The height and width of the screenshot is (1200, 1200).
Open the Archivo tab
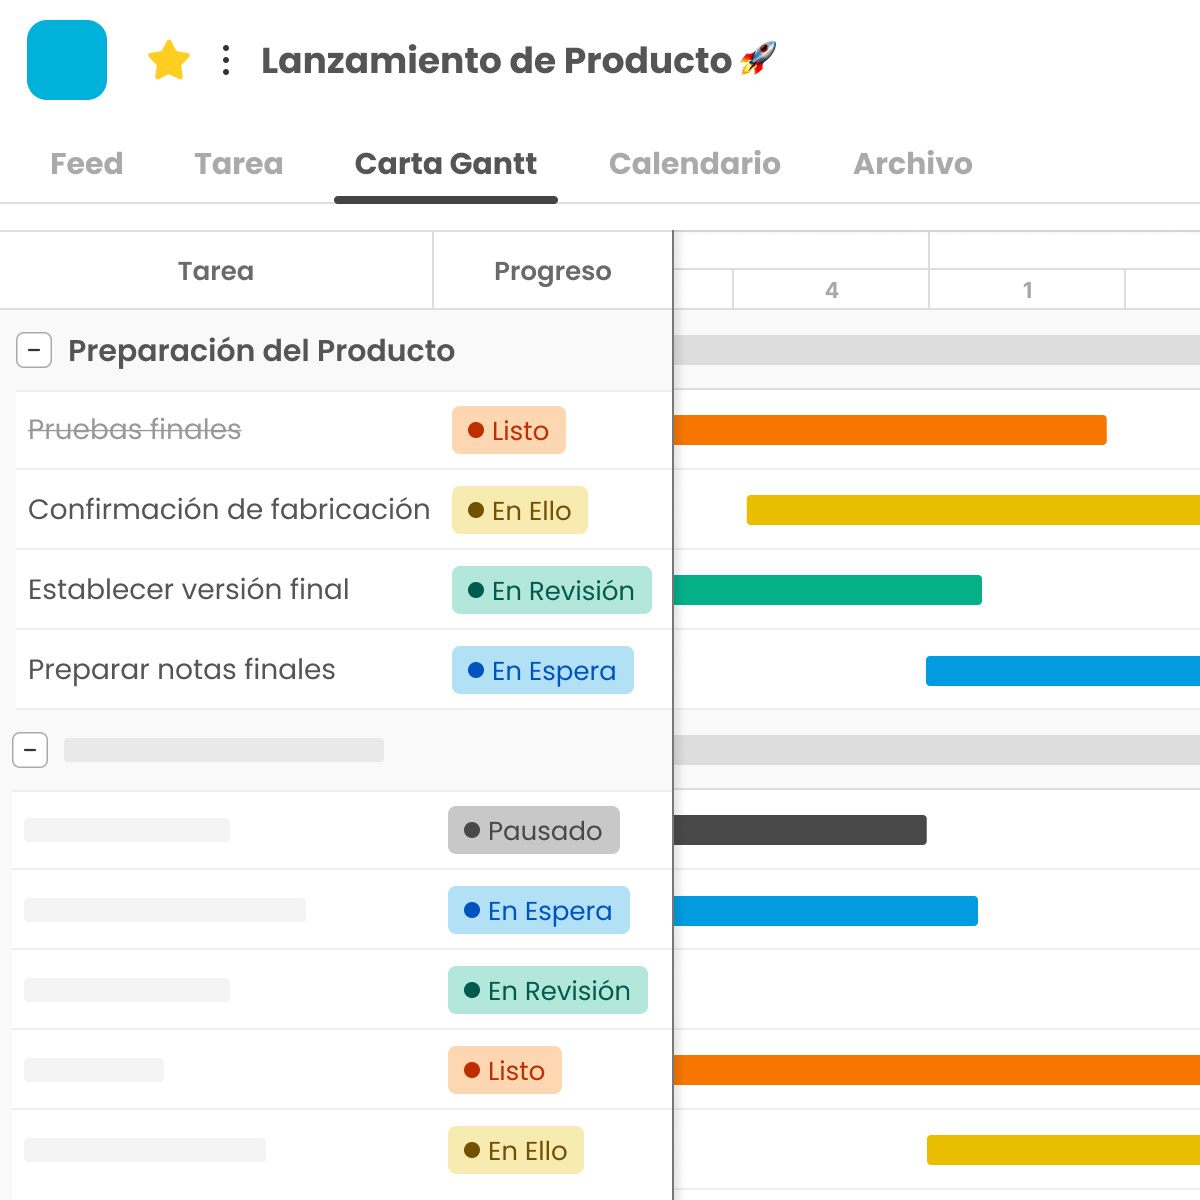(x=912, y=164)
